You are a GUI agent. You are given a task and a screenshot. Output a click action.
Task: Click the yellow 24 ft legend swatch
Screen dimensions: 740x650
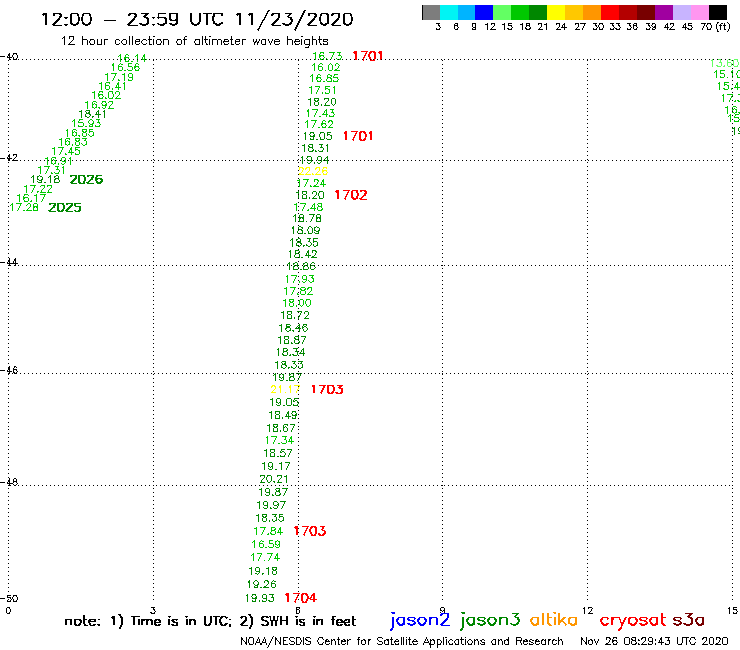coord(556,12)
